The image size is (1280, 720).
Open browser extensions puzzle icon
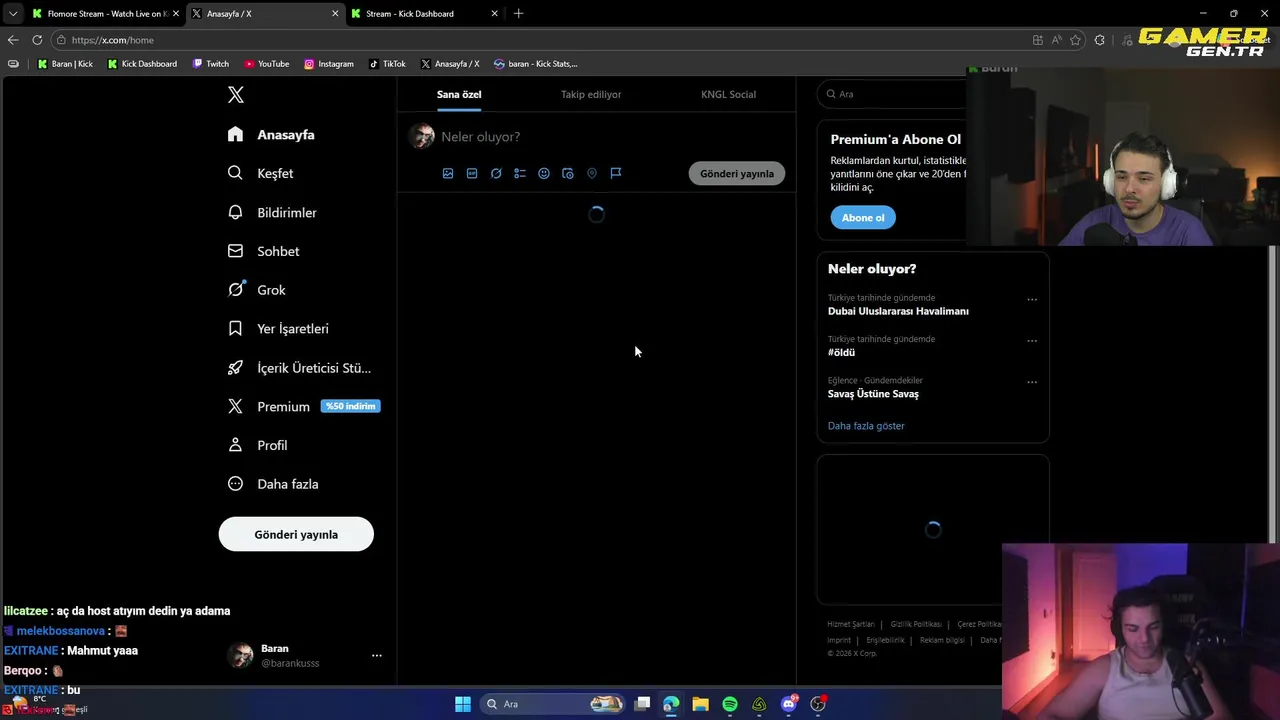[1100, 40]
